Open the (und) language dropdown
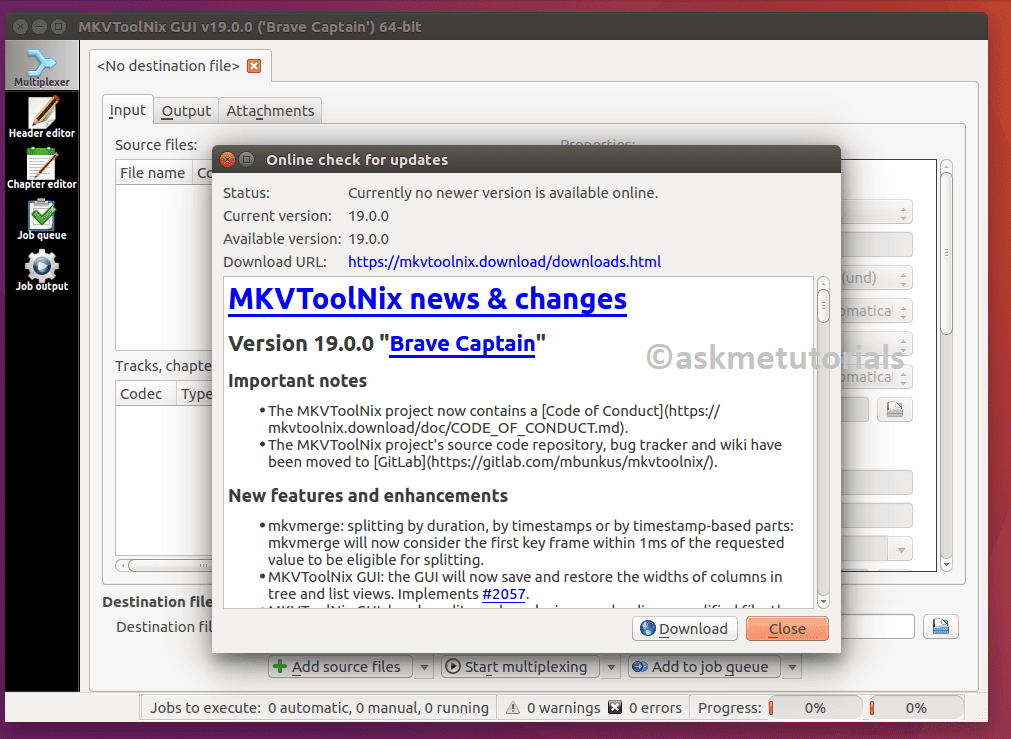Screen dimensions: 1011x739 pyautogui.click(x=877, y=278)
